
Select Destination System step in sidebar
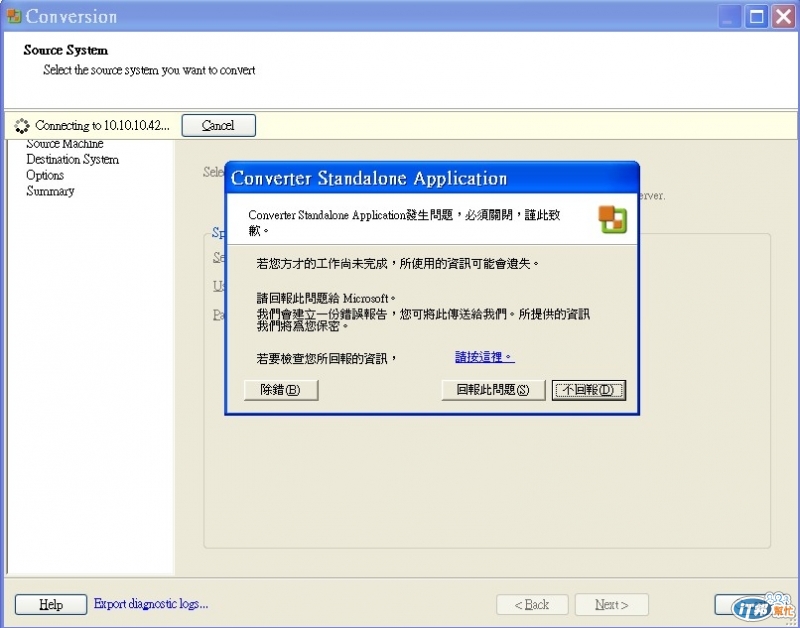pyautogui.click(x=72, y=160)
